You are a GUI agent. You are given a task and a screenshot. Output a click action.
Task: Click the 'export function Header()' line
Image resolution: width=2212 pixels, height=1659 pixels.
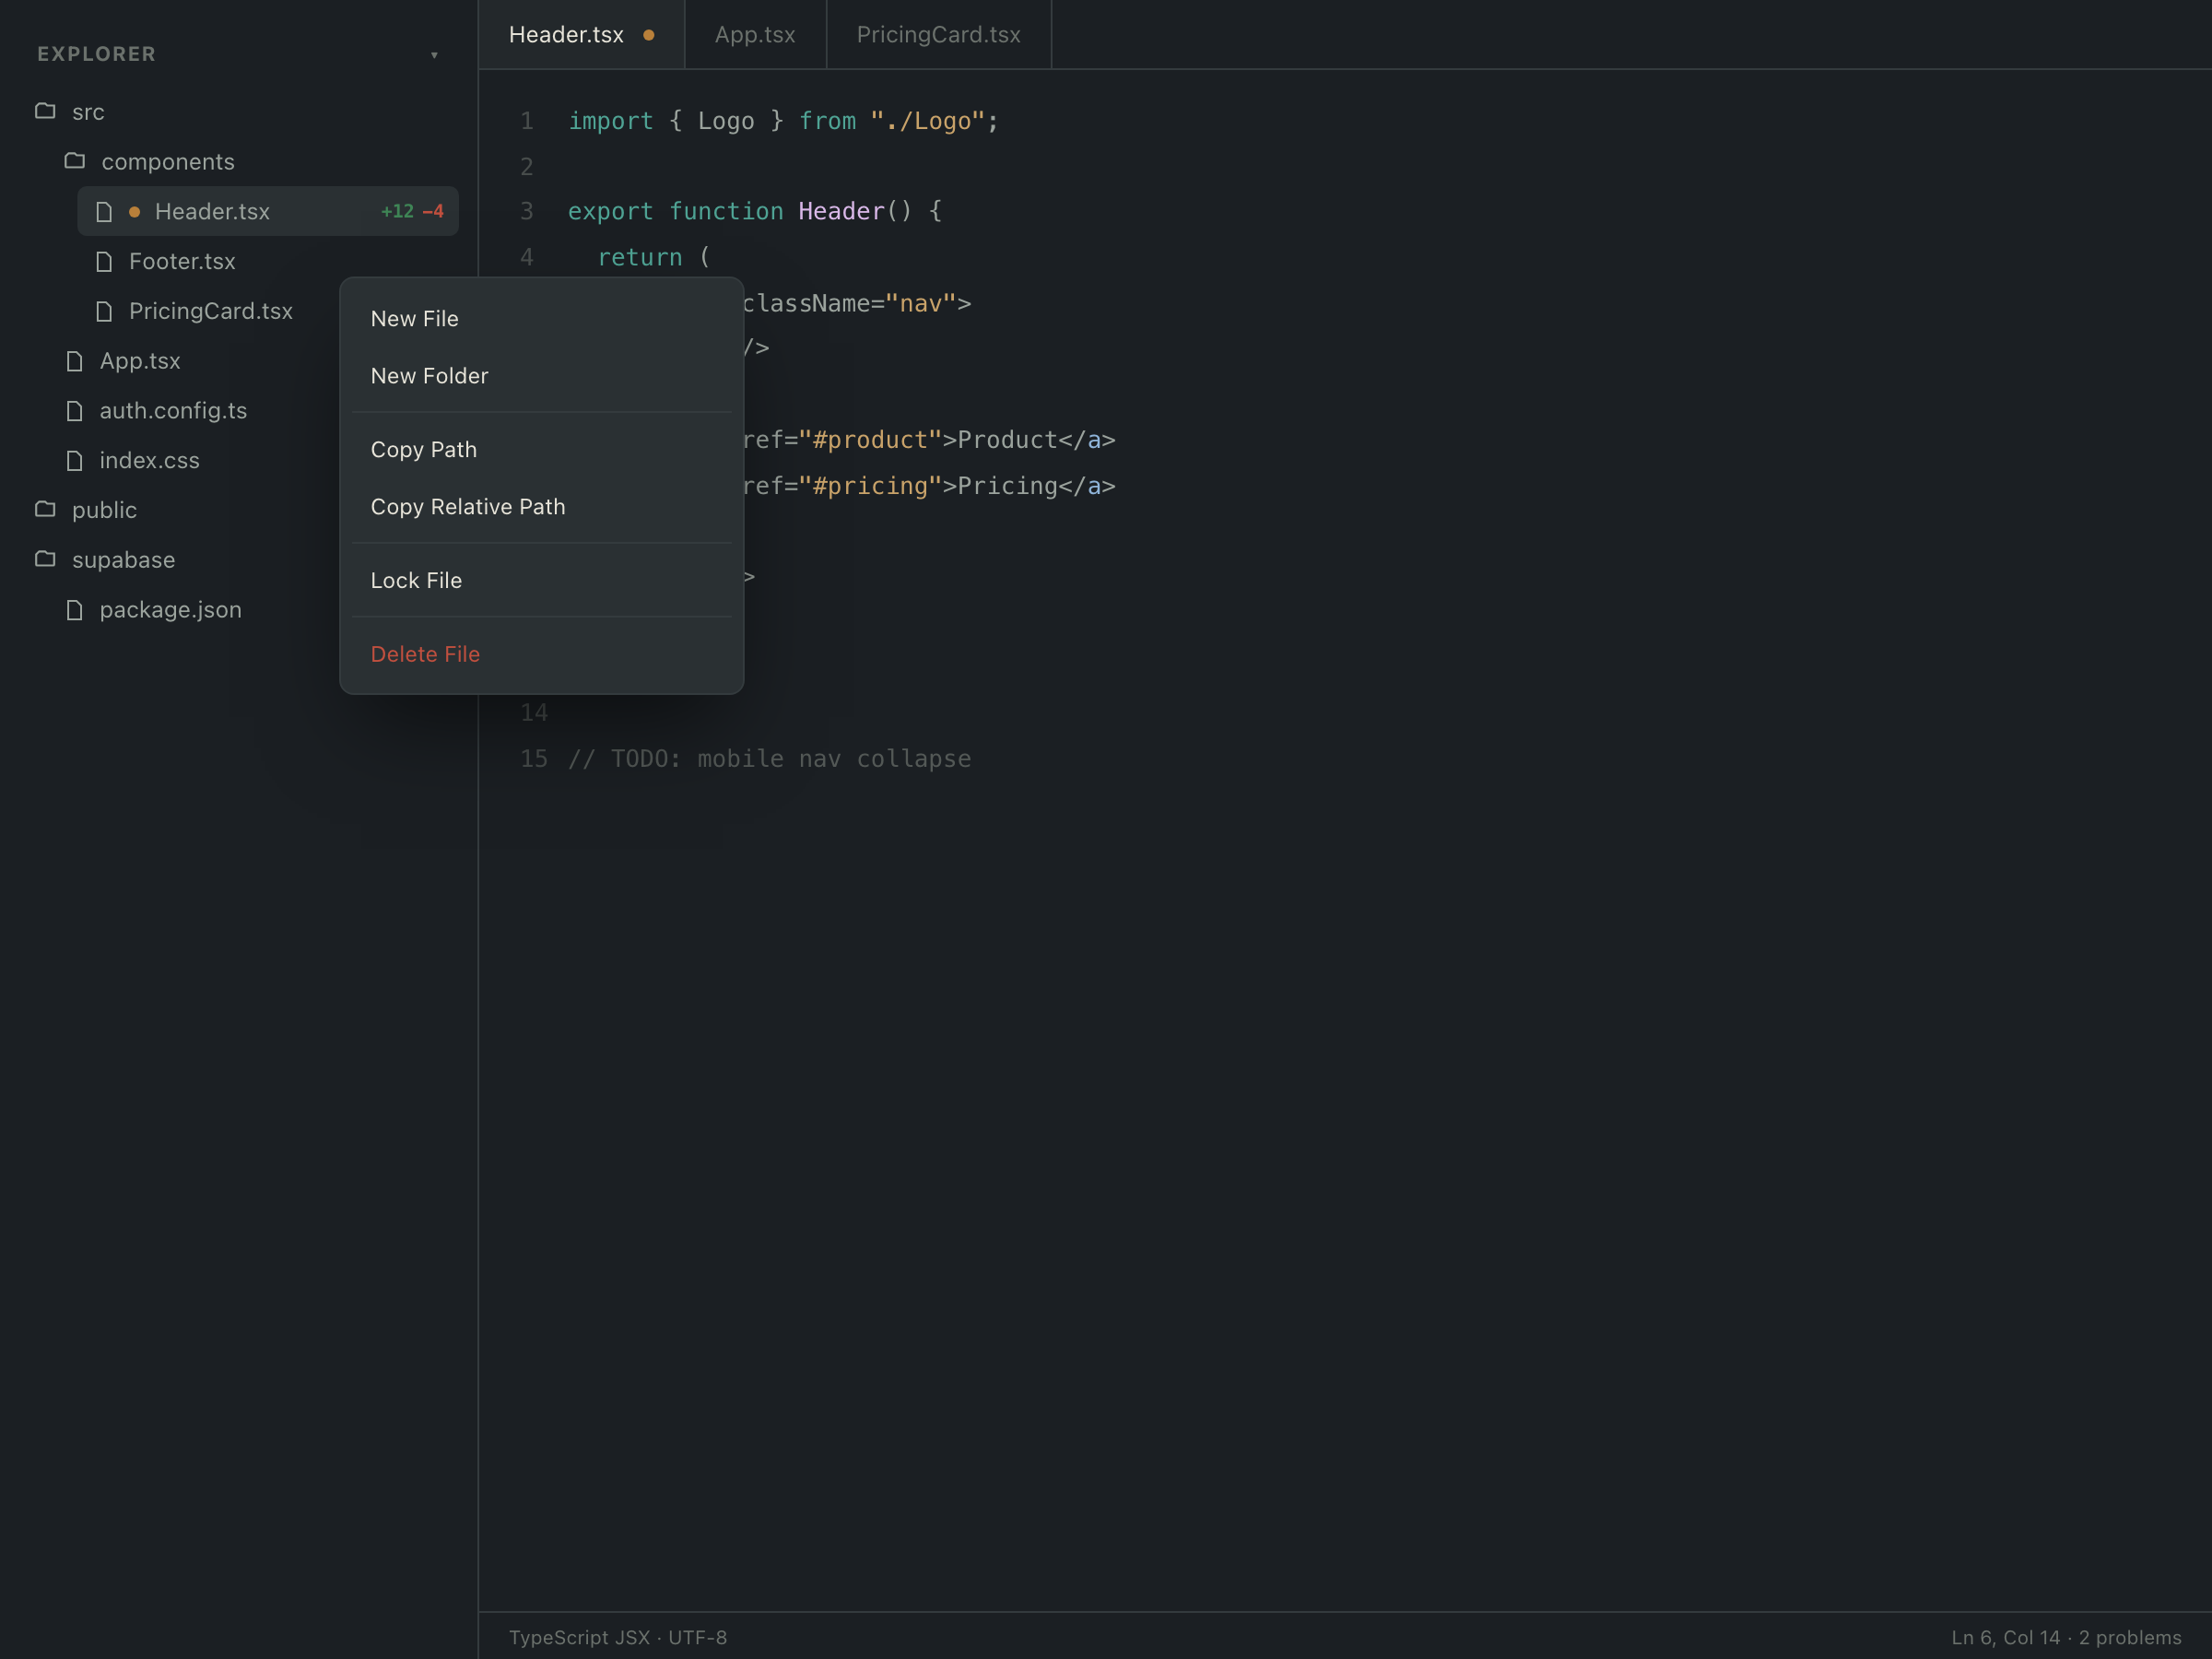pos(755,212)
